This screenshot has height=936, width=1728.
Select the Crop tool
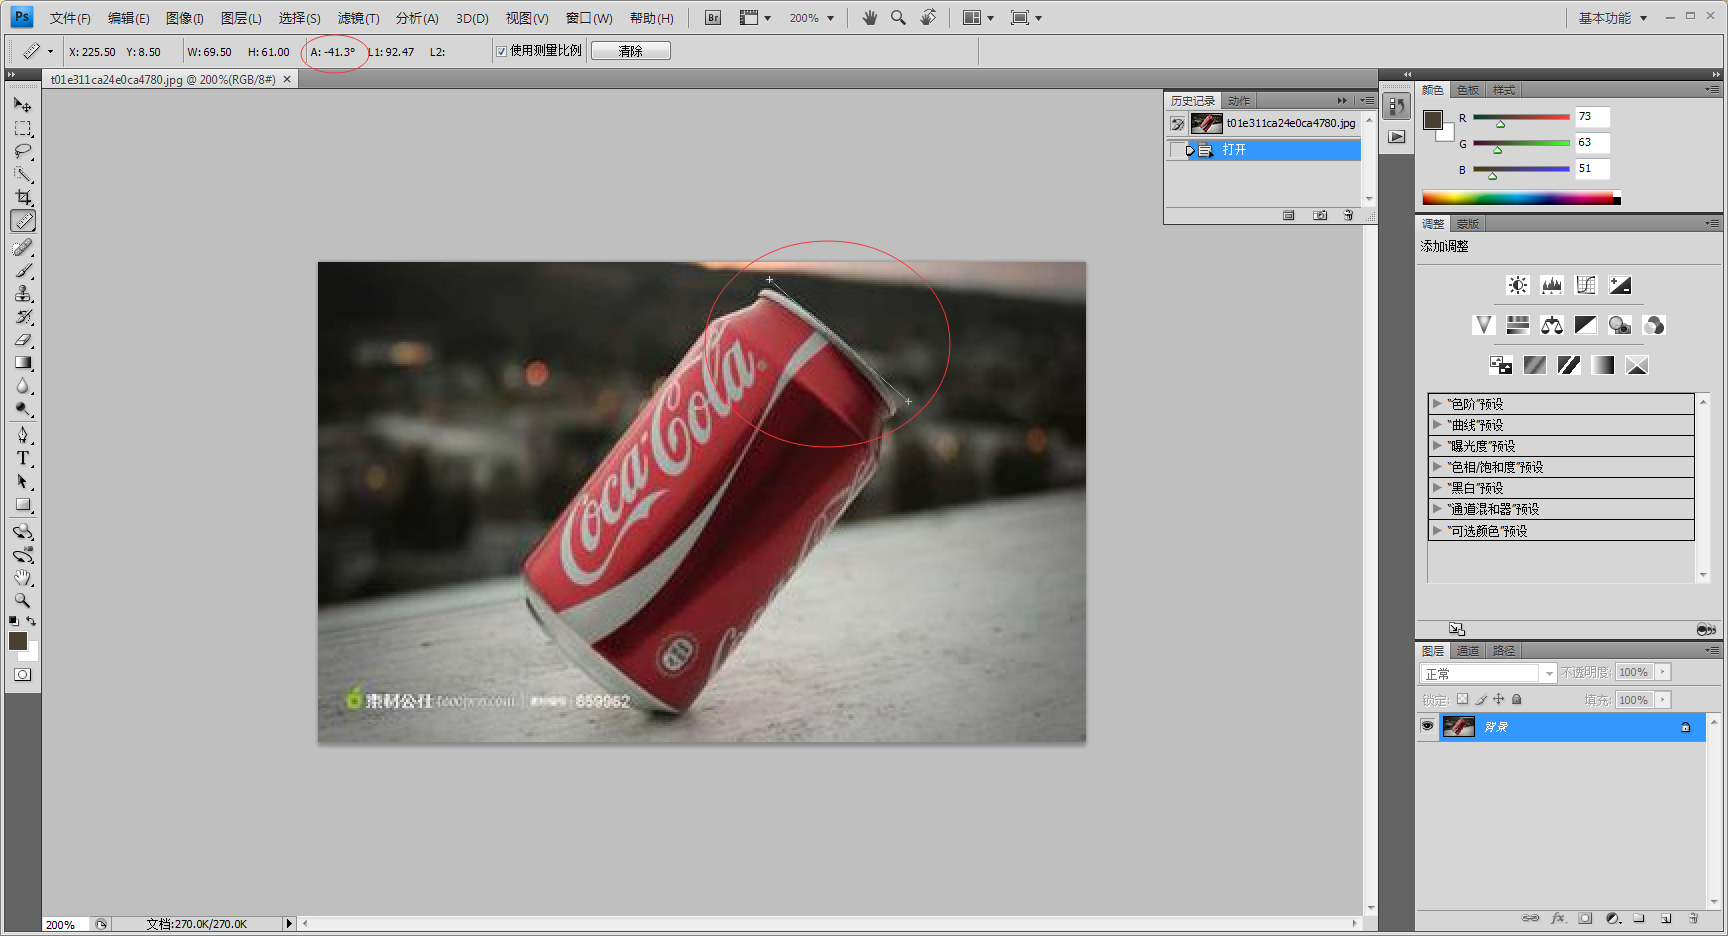[23, 198]
